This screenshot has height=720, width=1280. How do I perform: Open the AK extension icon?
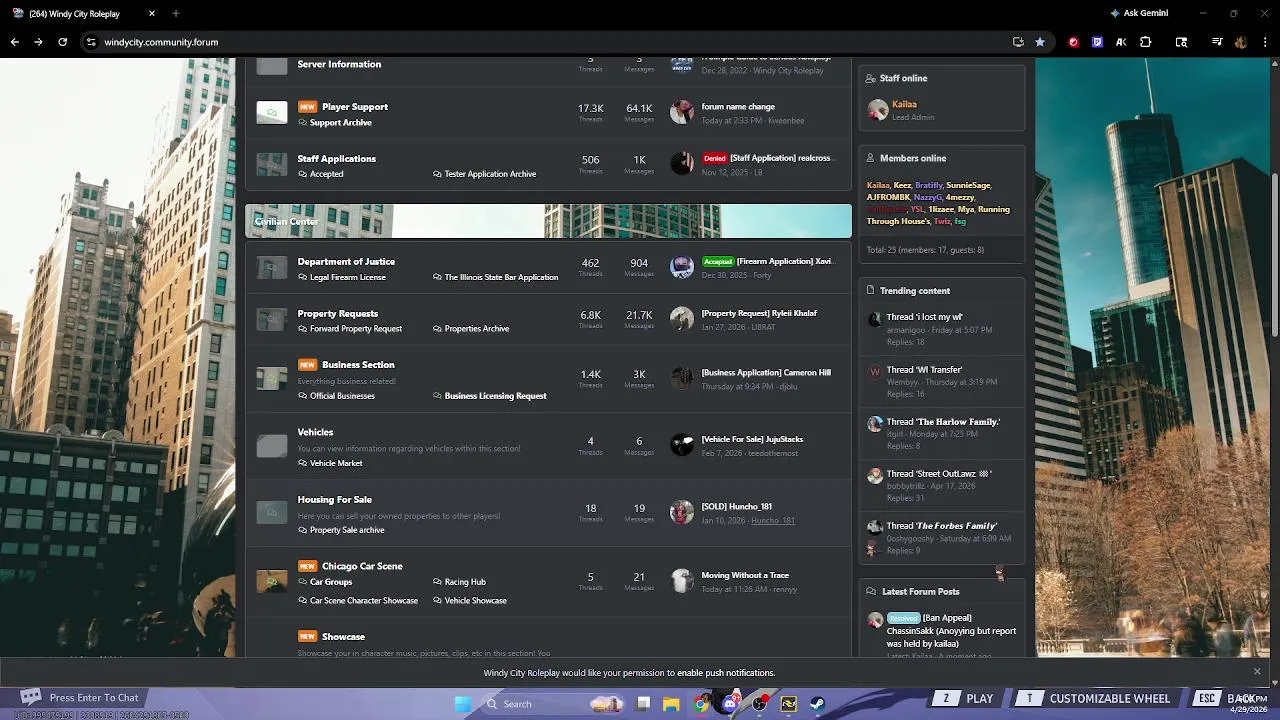click(x=1121, y=42)
